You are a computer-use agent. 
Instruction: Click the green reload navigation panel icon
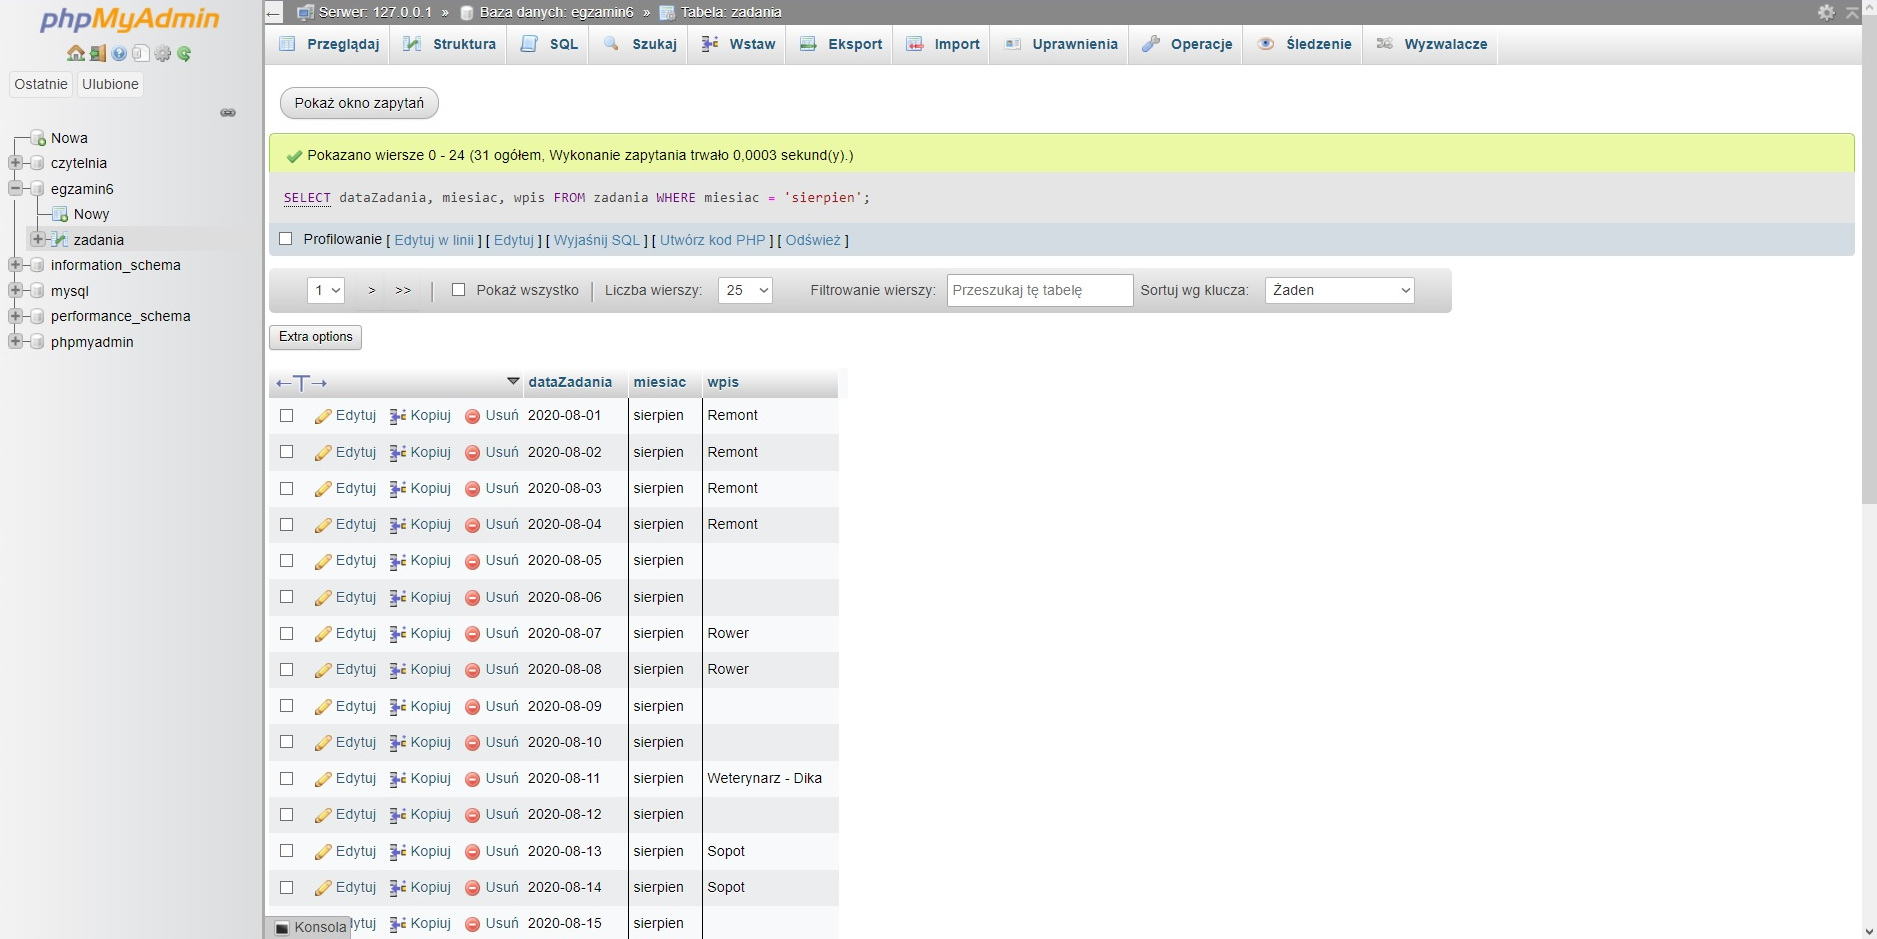184,54
